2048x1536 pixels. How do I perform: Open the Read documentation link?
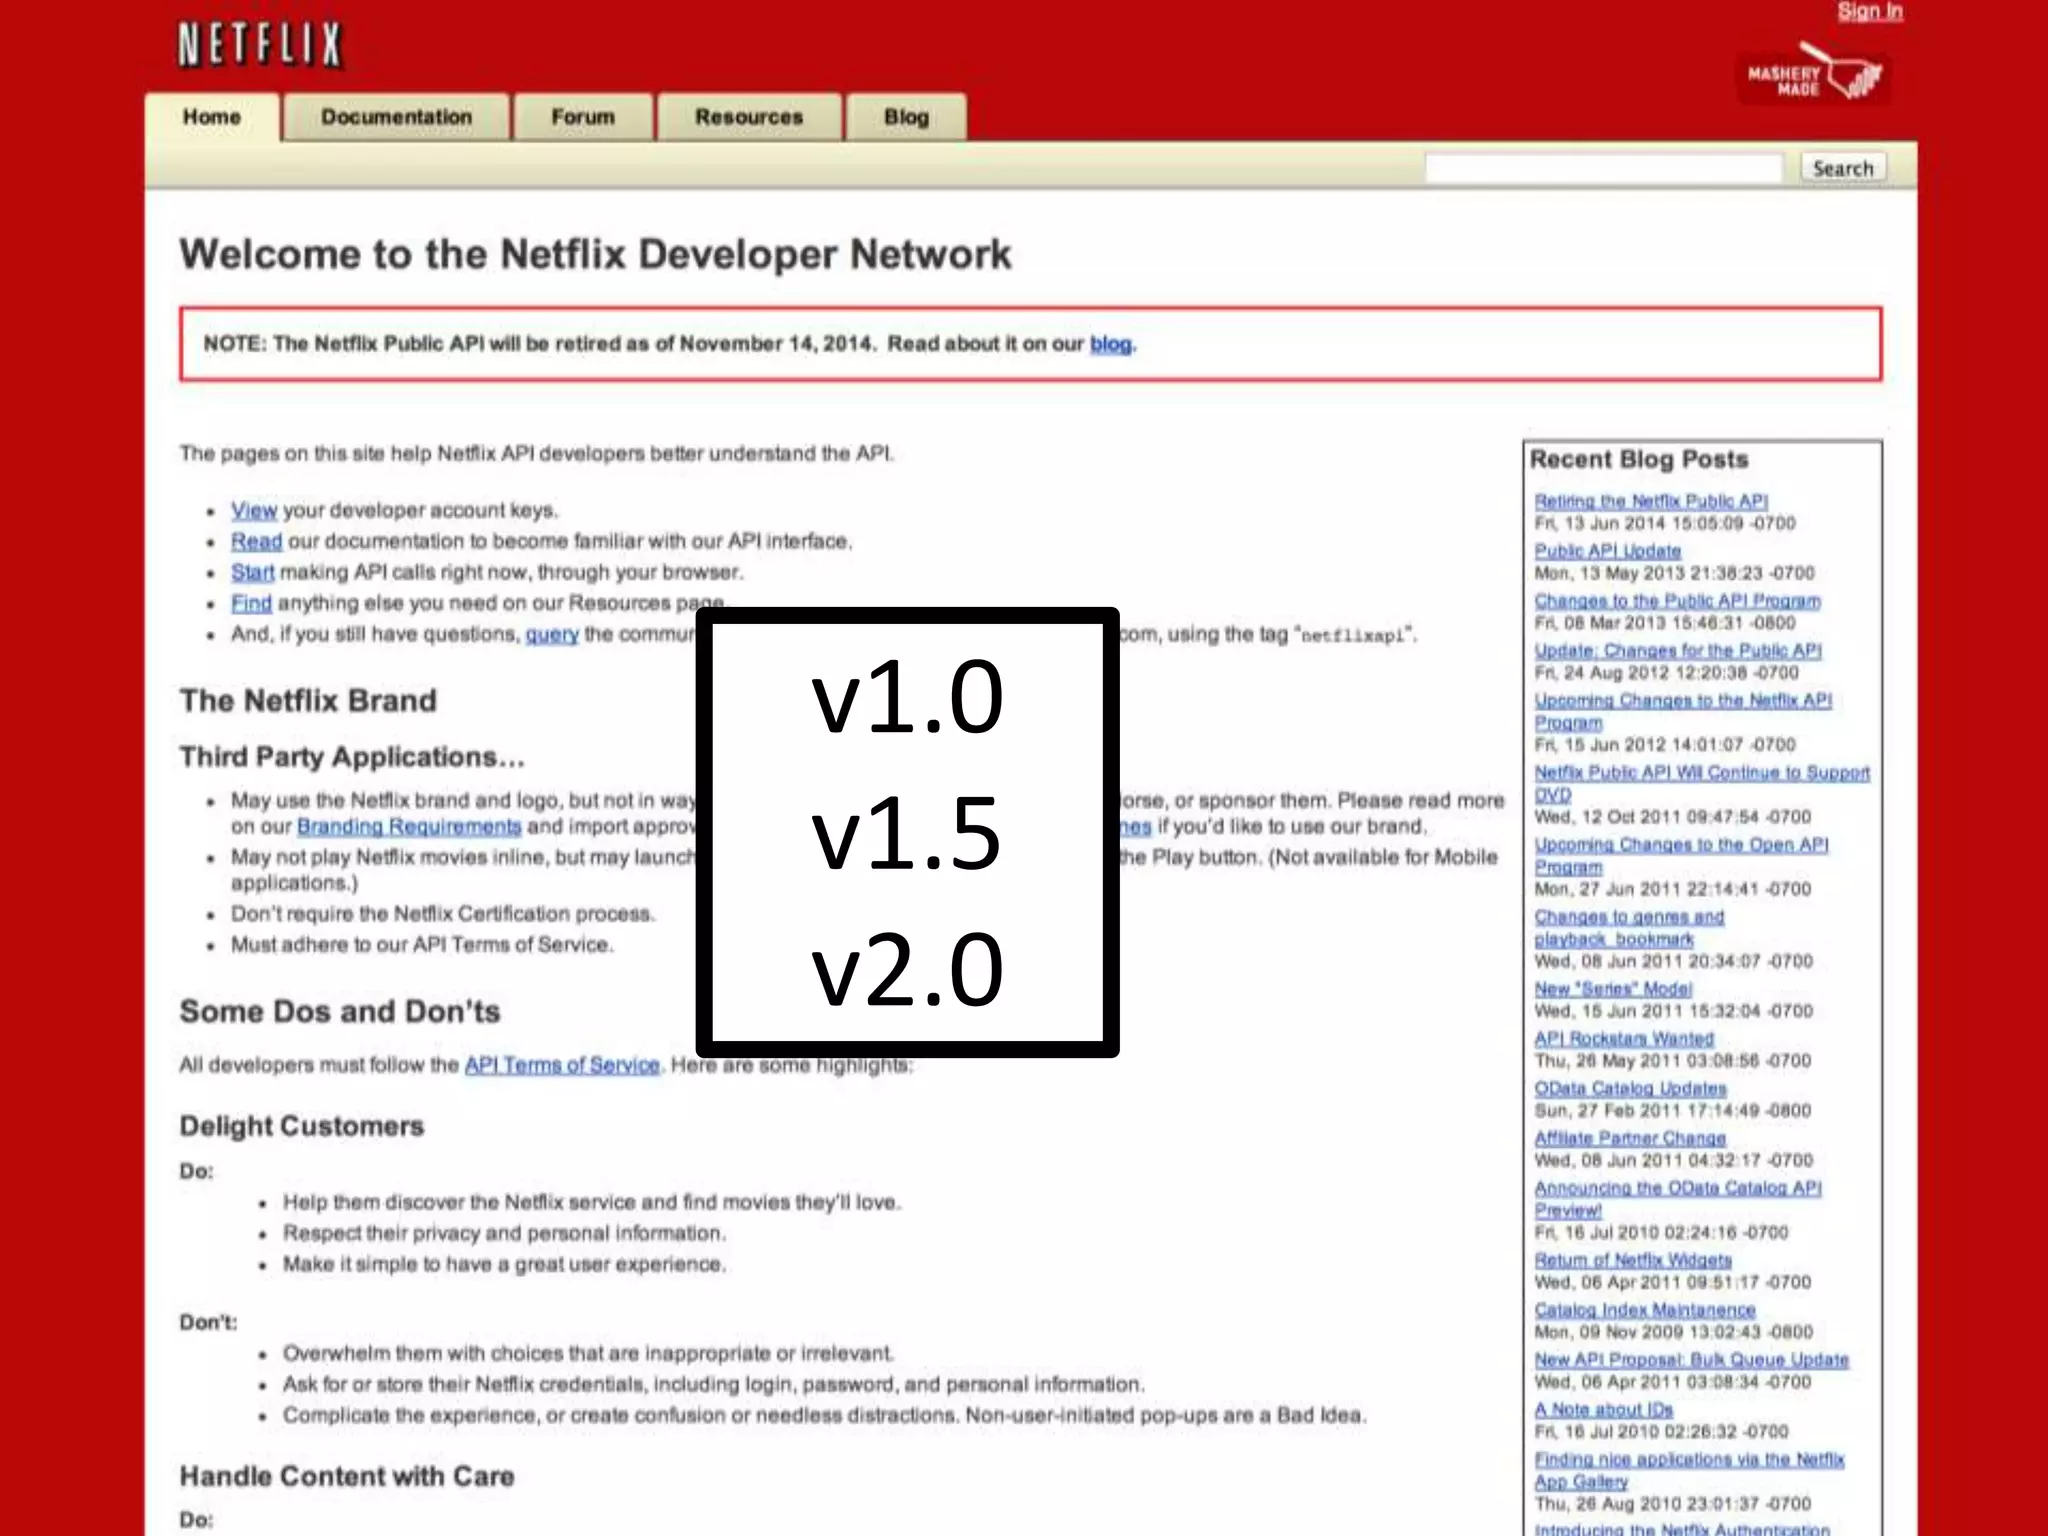click(x=256, y=542)
